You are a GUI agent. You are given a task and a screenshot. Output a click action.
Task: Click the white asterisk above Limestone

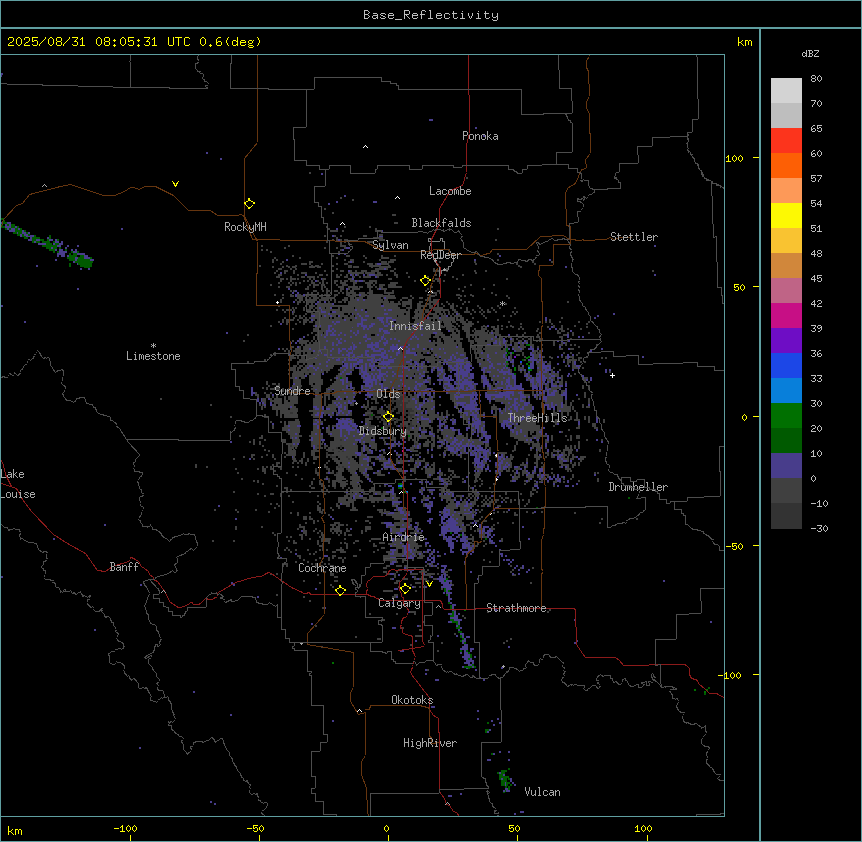pos(153,346)
